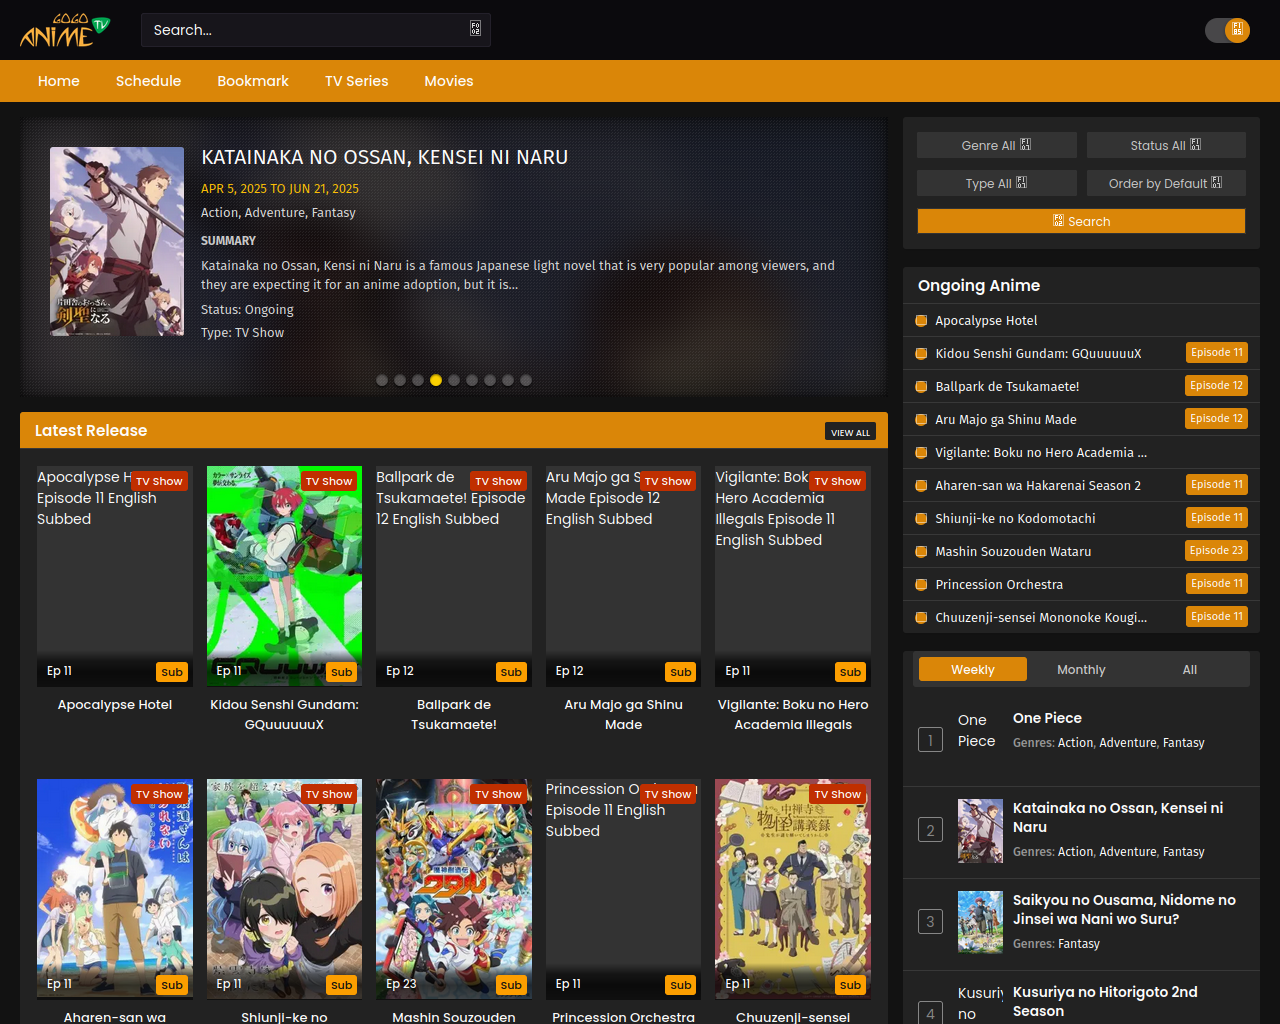Viewport: 1280px width, 1024px height.
Task: Select fifth carousel dot
Action: click(454, 380)
